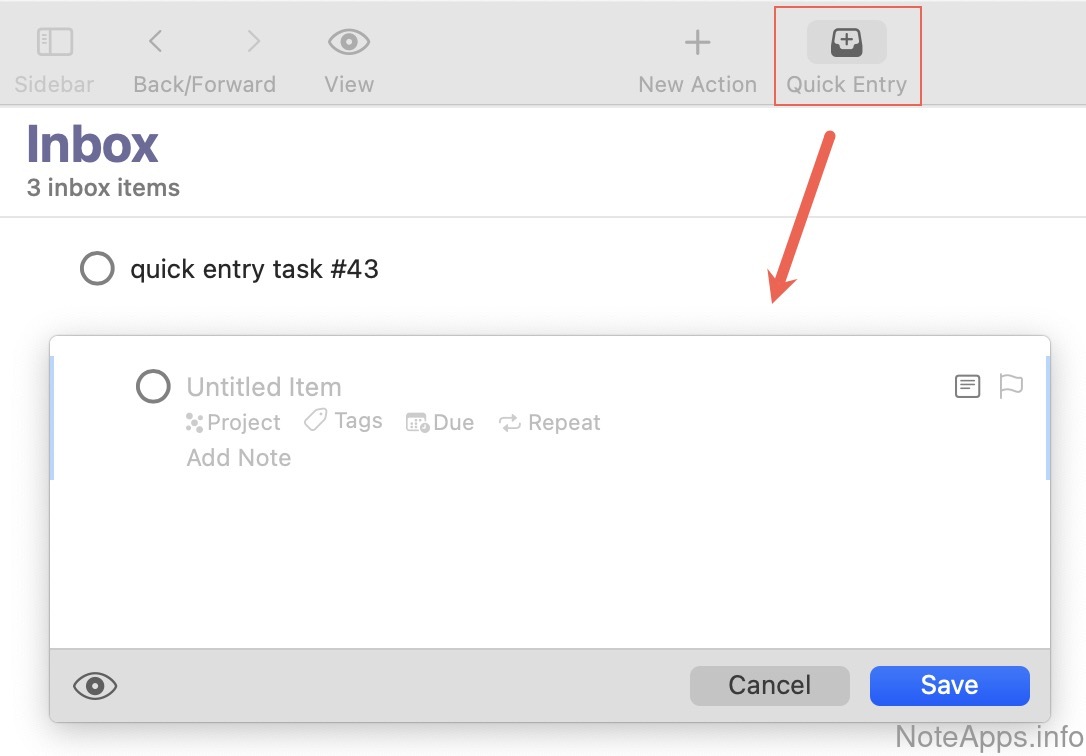The image size is (1086, 756).
Task: Click the Back arrow in toolbar
Action: (x=155, y=42)
